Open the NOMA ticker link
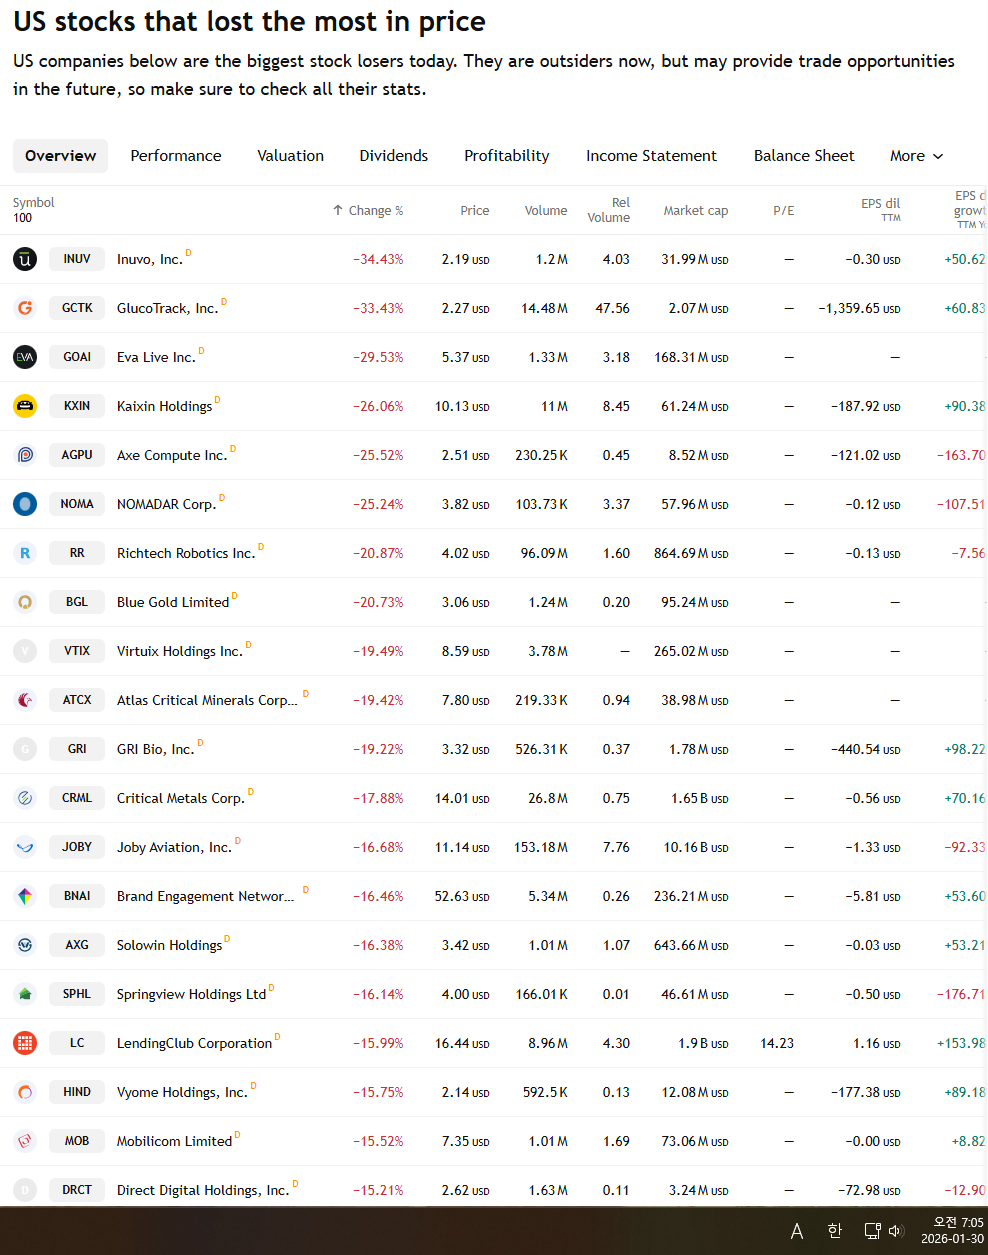The height and width of the screenshot is (1255, 988). 77,504
